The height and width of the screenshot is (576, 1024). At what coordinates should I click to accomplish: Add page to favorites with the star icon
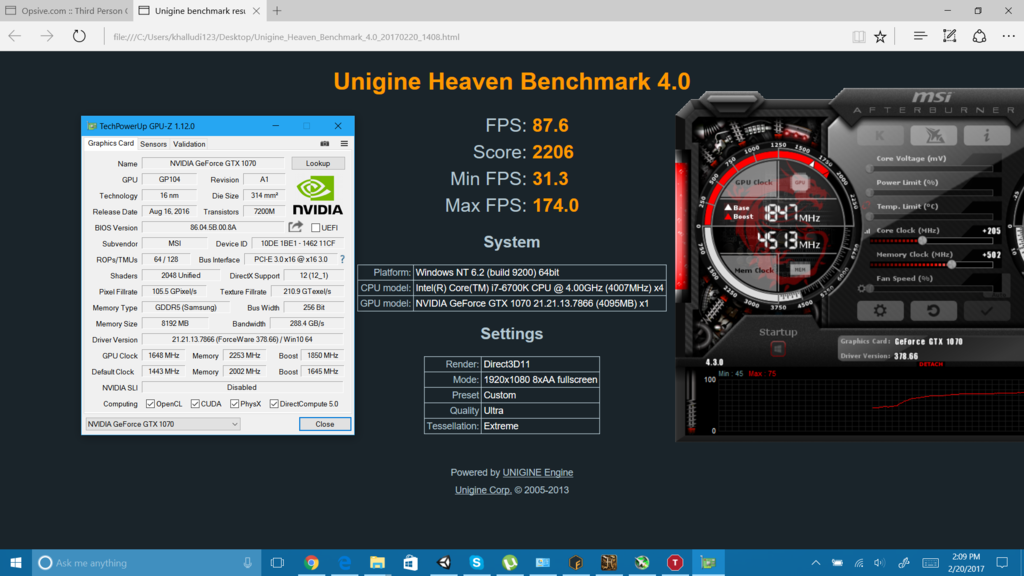point(880,37)
